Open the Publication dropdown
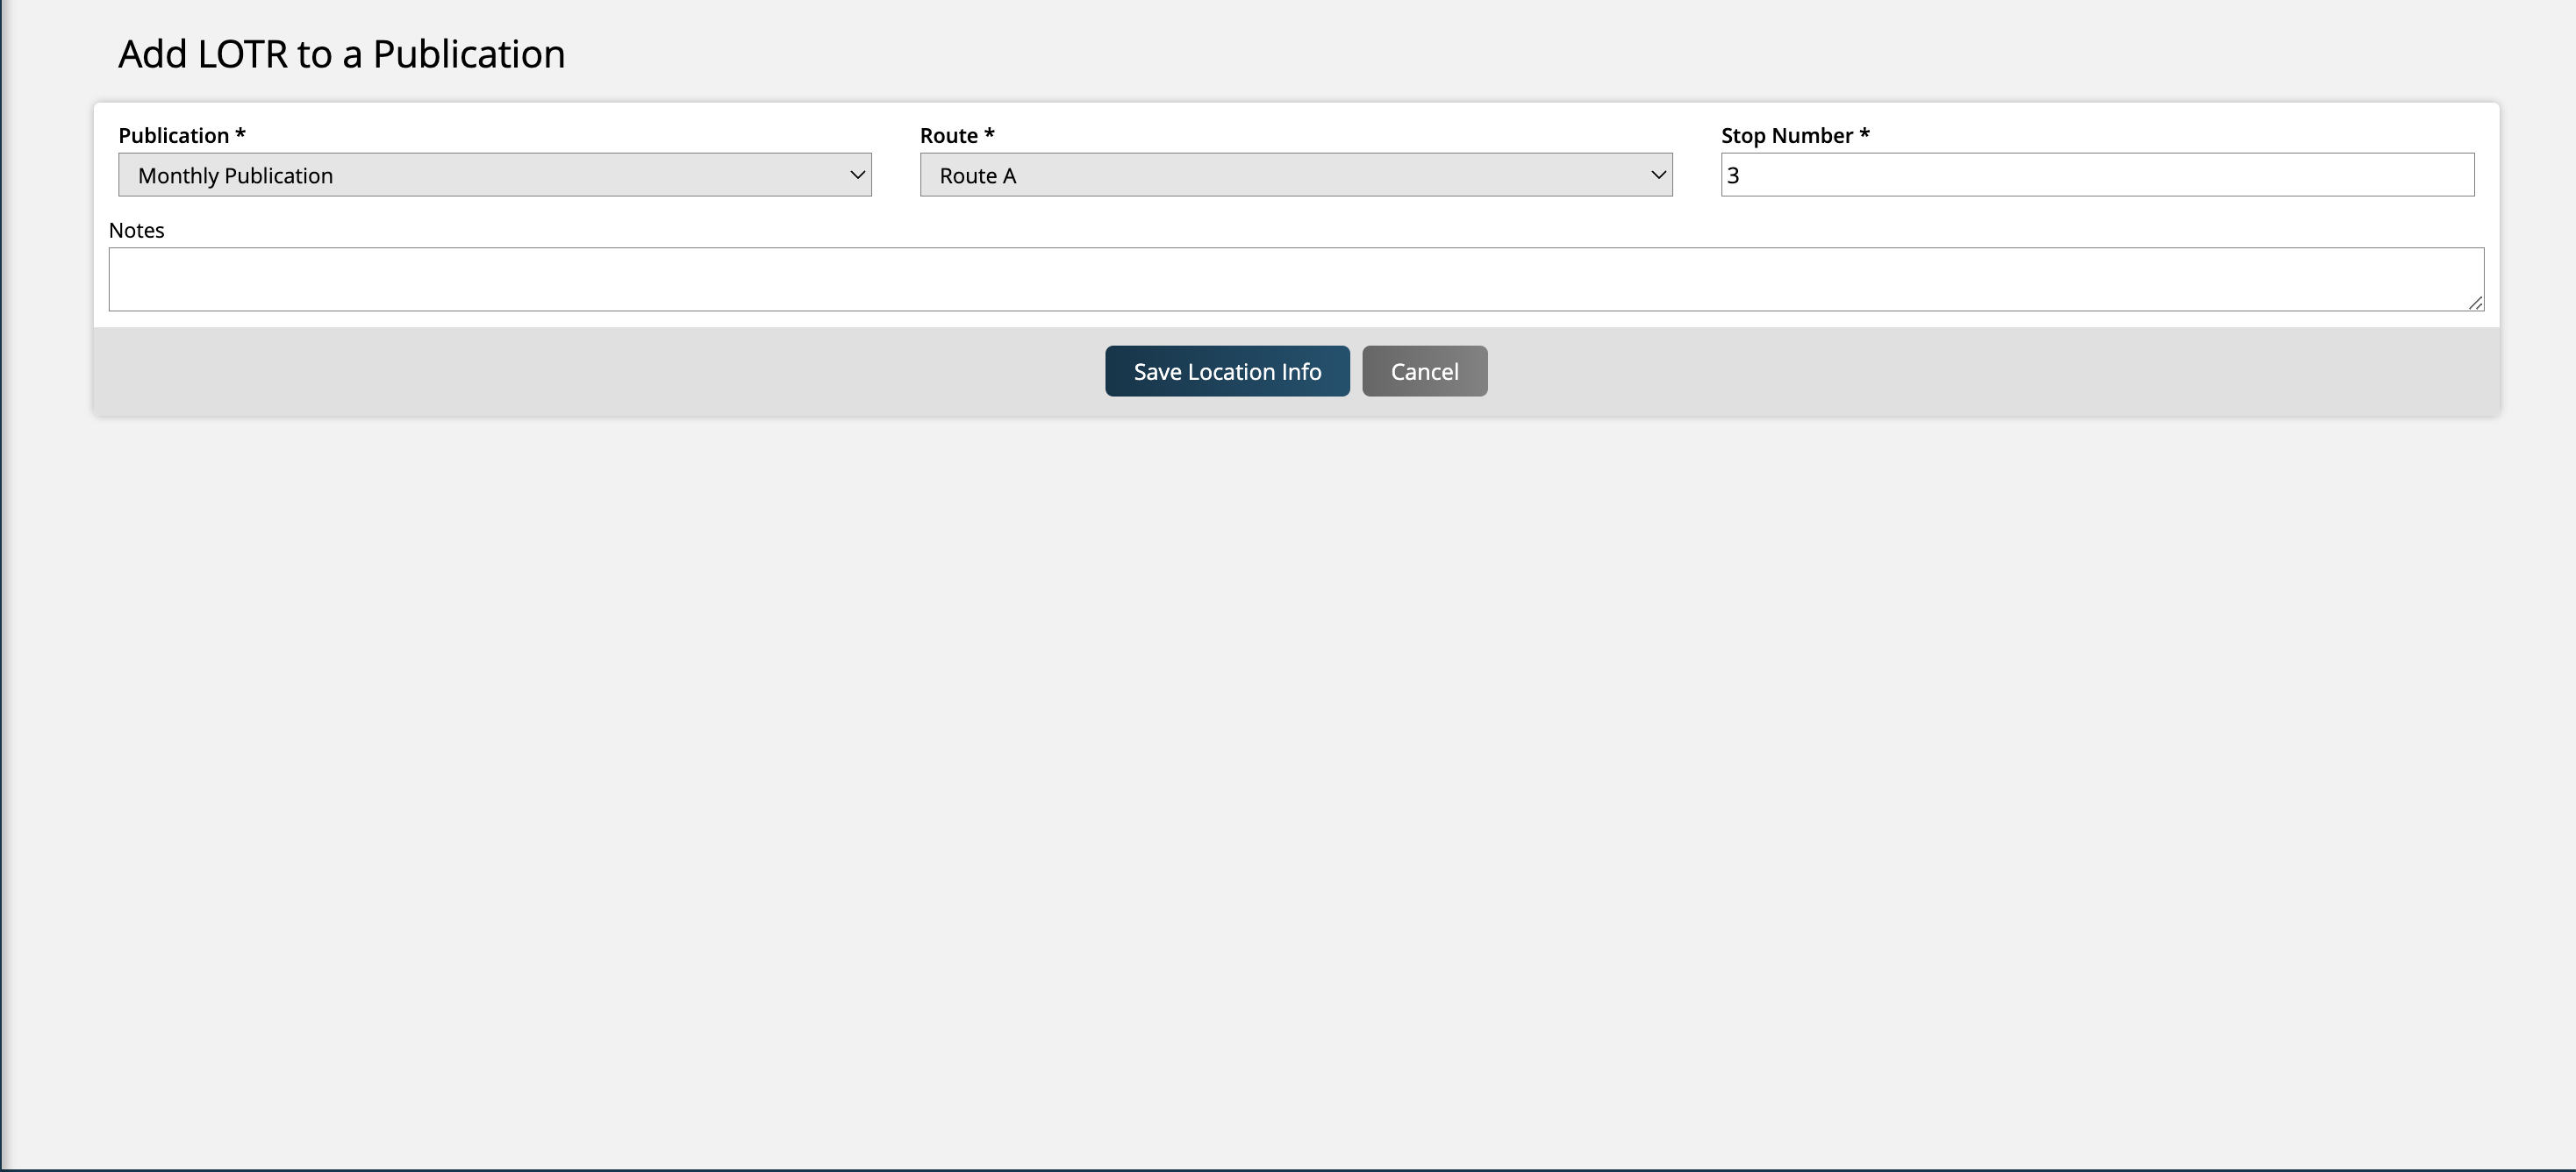 tap(494, 175)
